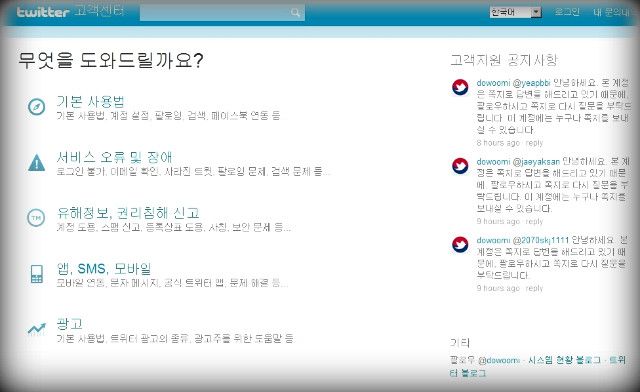Open the 기본 사용법 topic
Image resolution: width=640 pixels, height=392 pixels.
pos(90,101)
